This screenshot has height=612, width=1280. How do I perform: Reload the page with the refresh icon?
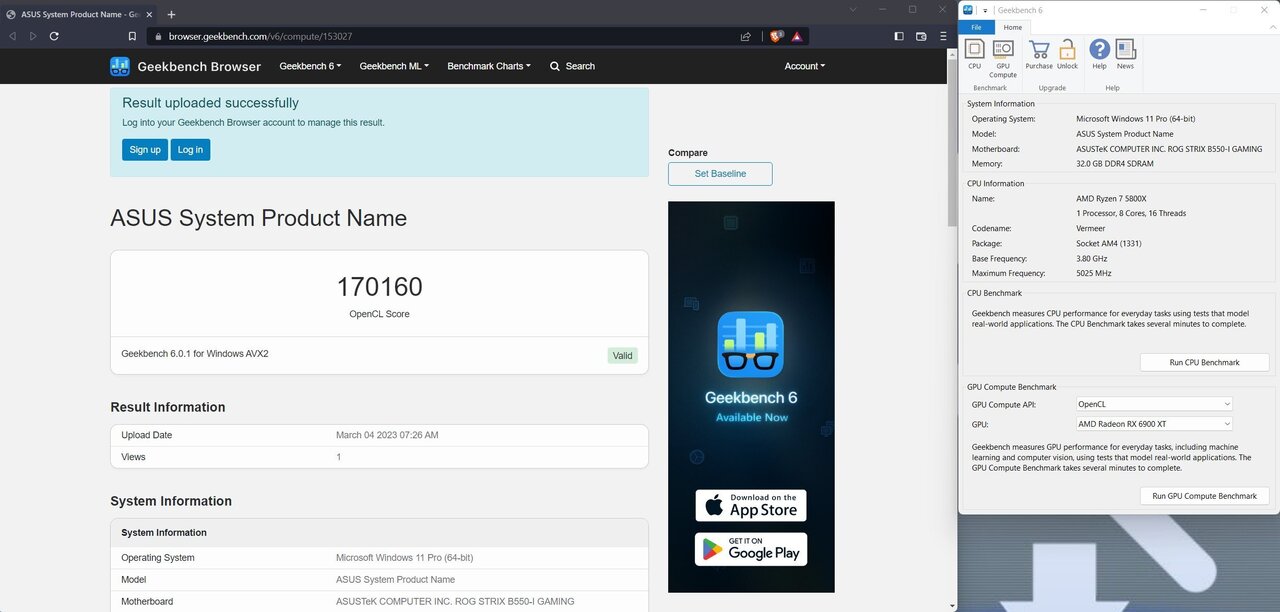pos(54,36)
